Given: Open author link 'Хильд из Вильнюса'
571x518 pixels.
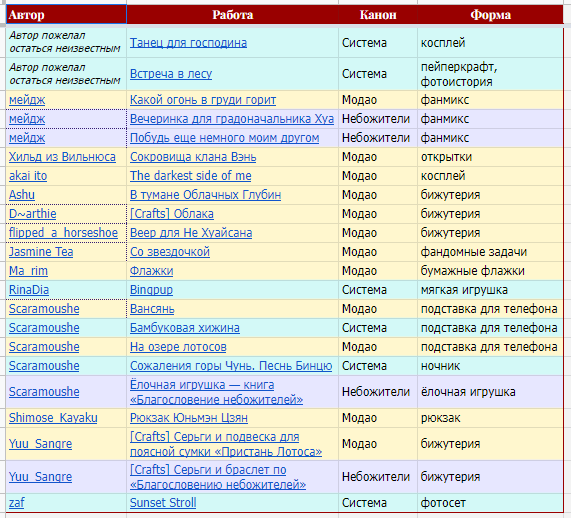Looking at the screenshot, I should click(62, 157).
